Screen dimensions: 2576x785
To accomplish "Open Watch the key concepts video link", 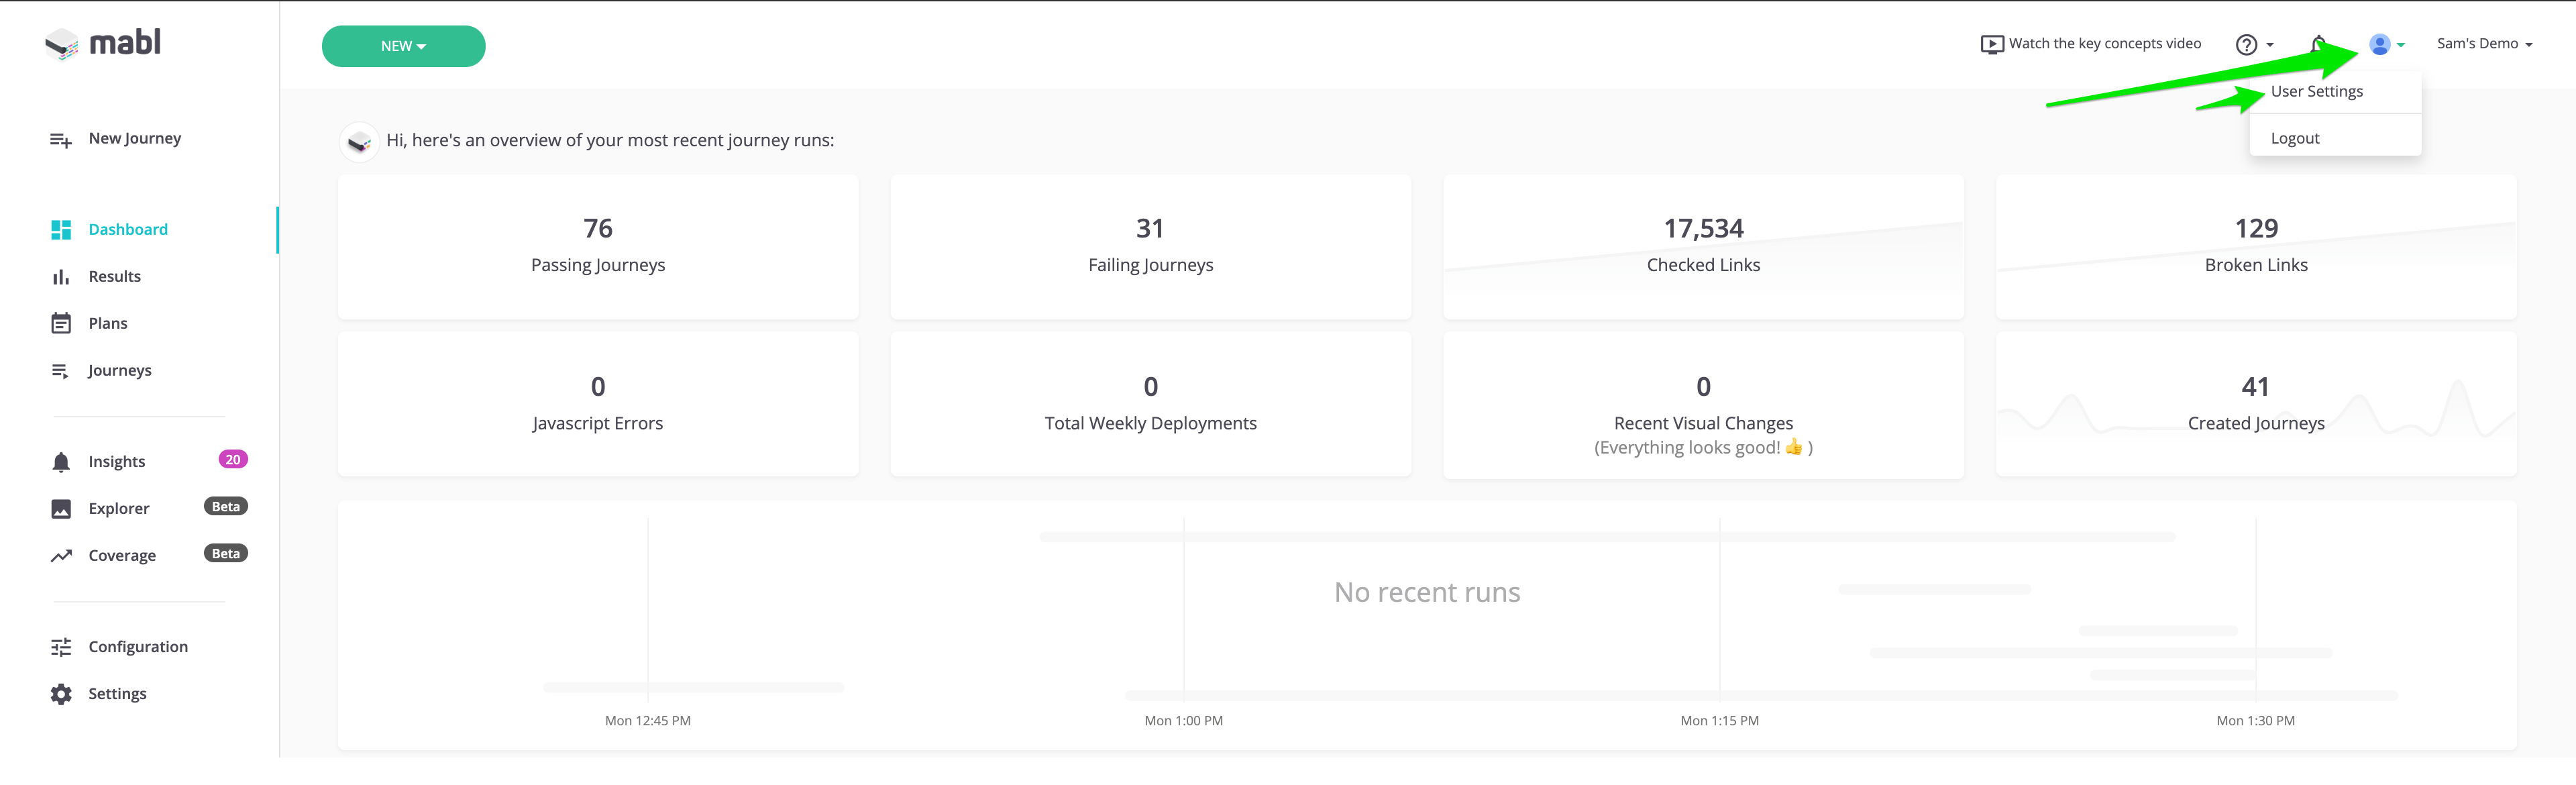I will pyautogui.click(x=2091, y=44).
